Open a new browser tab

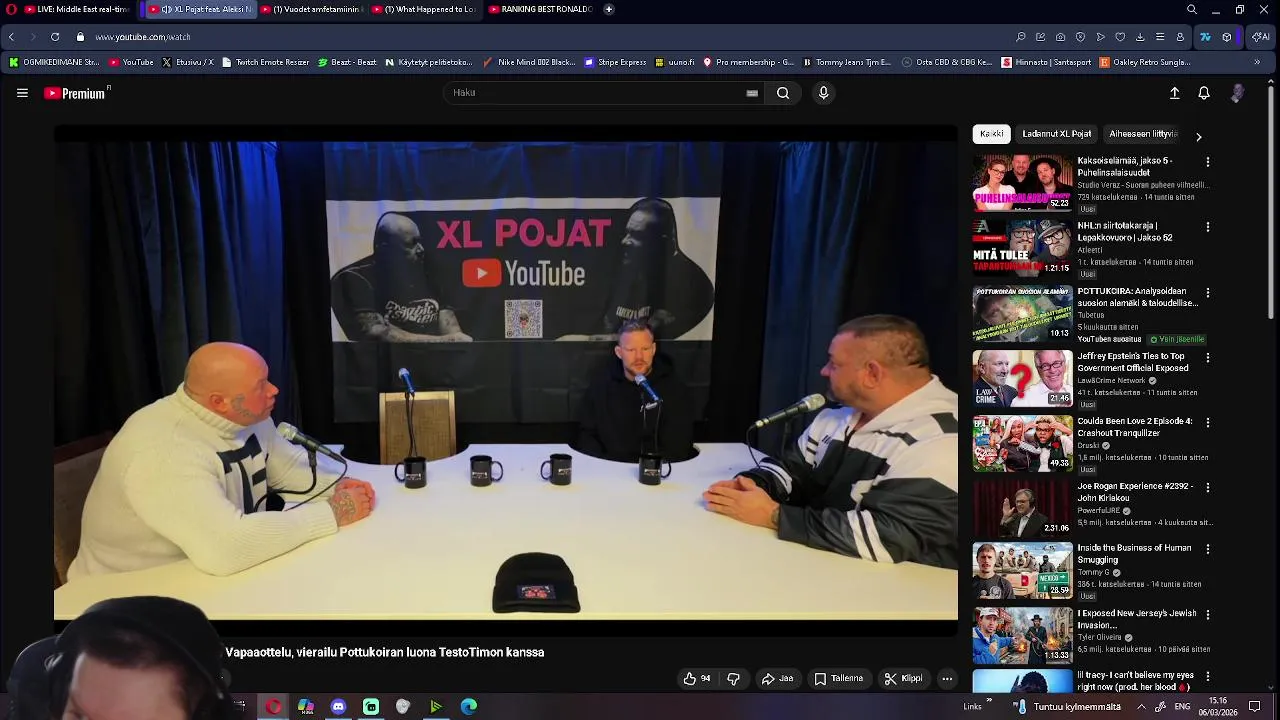[x=609, y=9]
